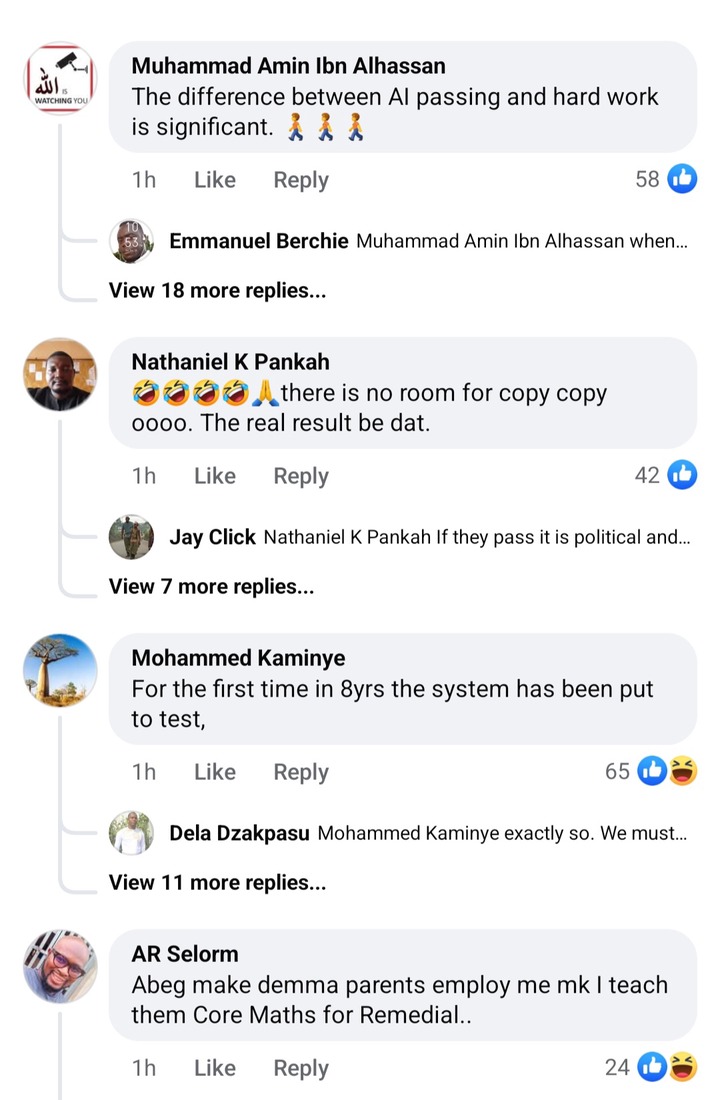Reply to Mohammed Kaminye's comment
Viewport: 720px width, 1100px height.
(x=301, y=772)
